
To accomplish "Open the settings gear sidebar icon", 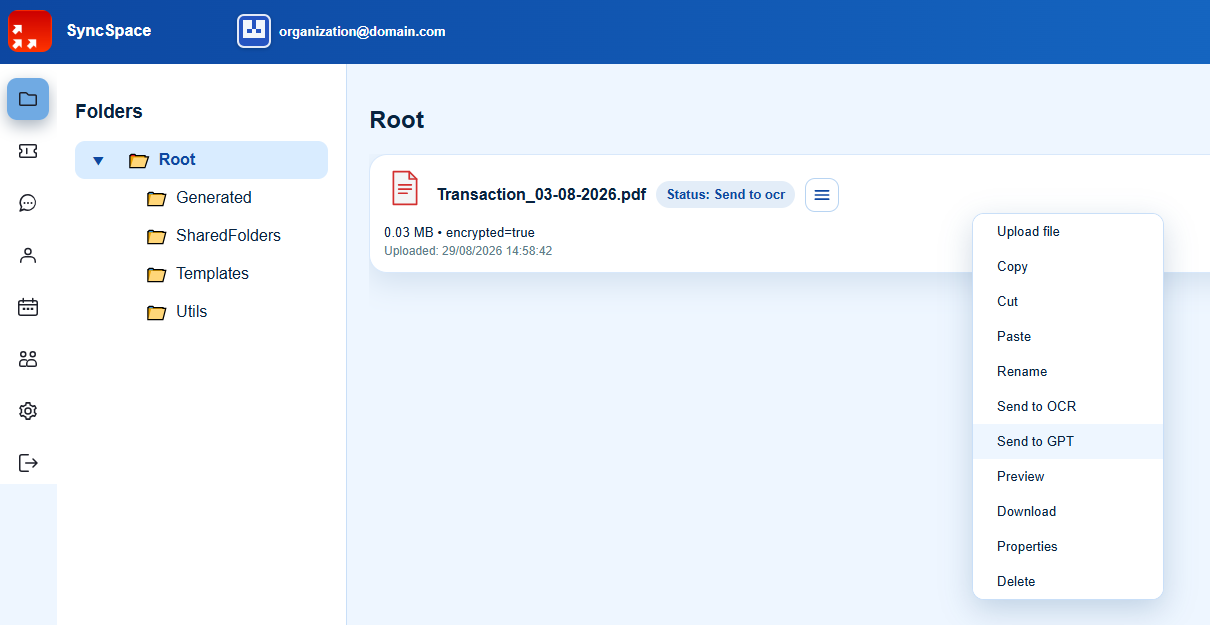I will (x=28, y=411).
